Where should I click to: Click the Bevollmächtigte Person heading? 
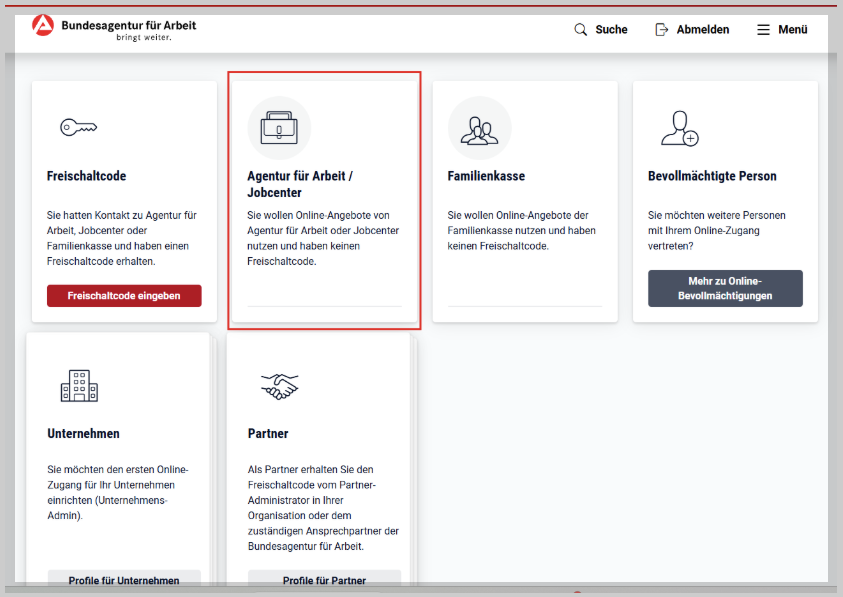click(x=712, y=176)
